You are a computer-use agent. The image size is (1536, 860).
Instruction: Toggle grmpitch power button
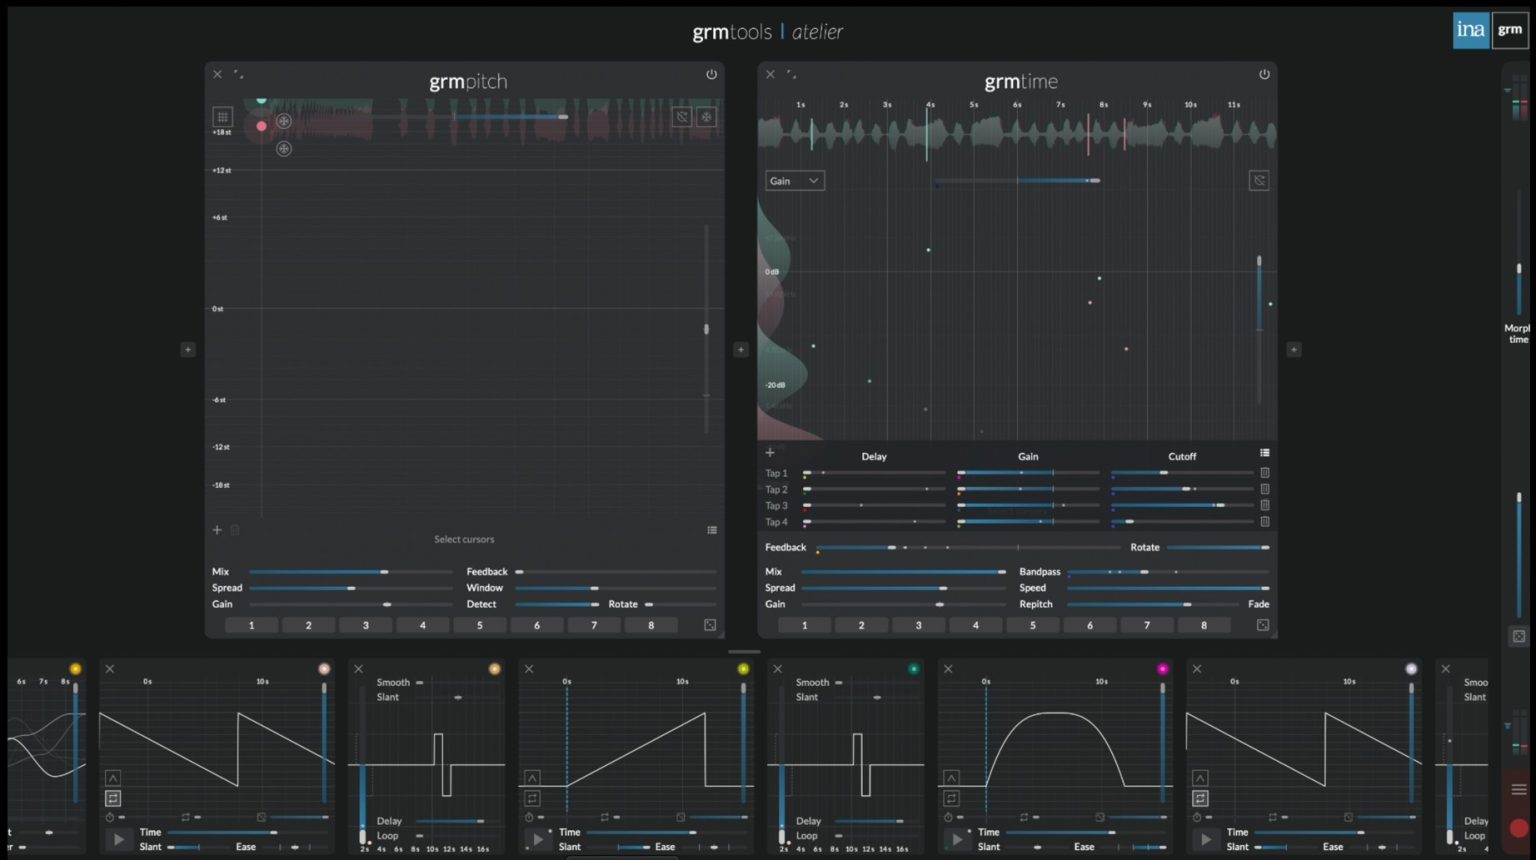pyautogui.click(x=711, y=74)
